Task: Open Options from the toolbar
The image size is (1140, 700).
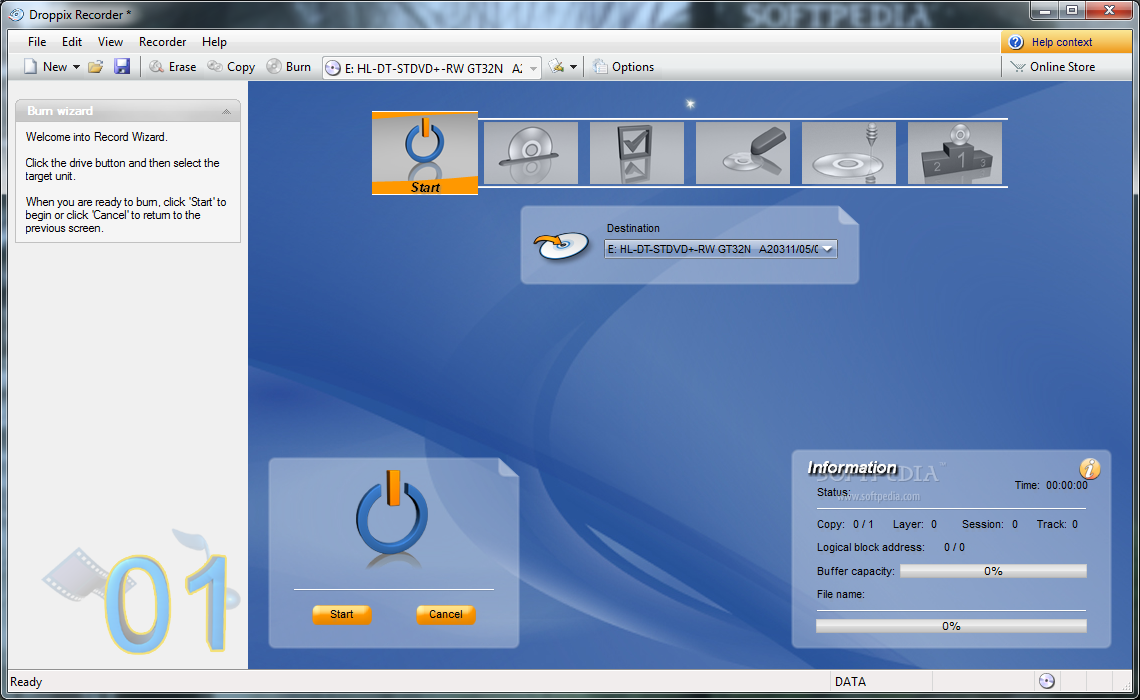Action: [623, 67]
